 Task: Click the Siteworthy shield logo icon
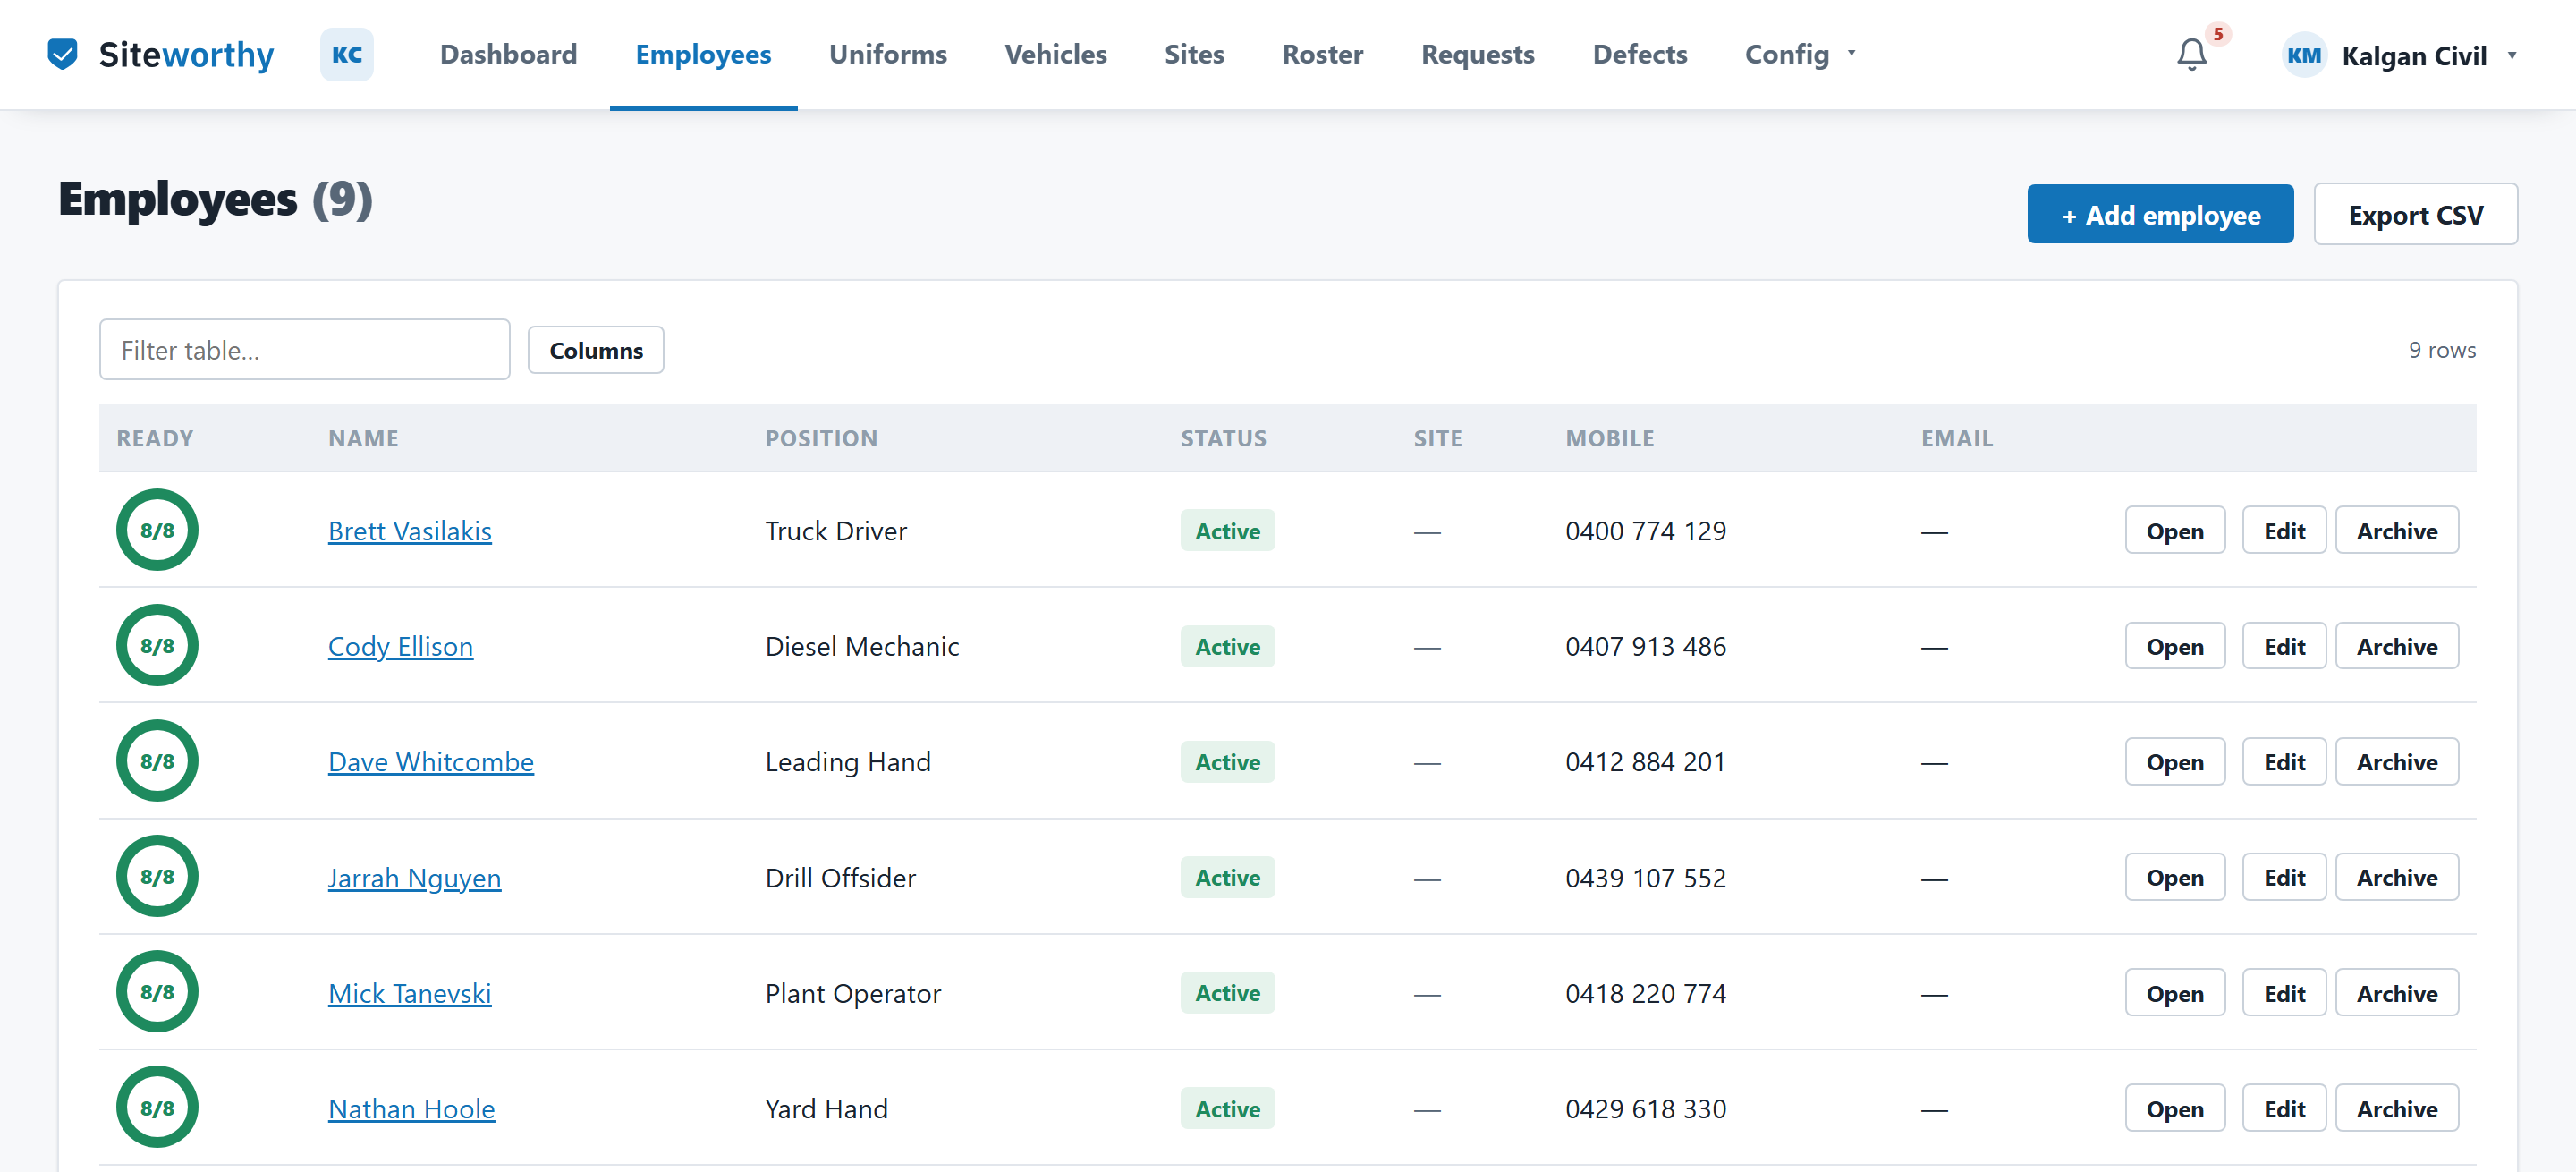point(62,54)
